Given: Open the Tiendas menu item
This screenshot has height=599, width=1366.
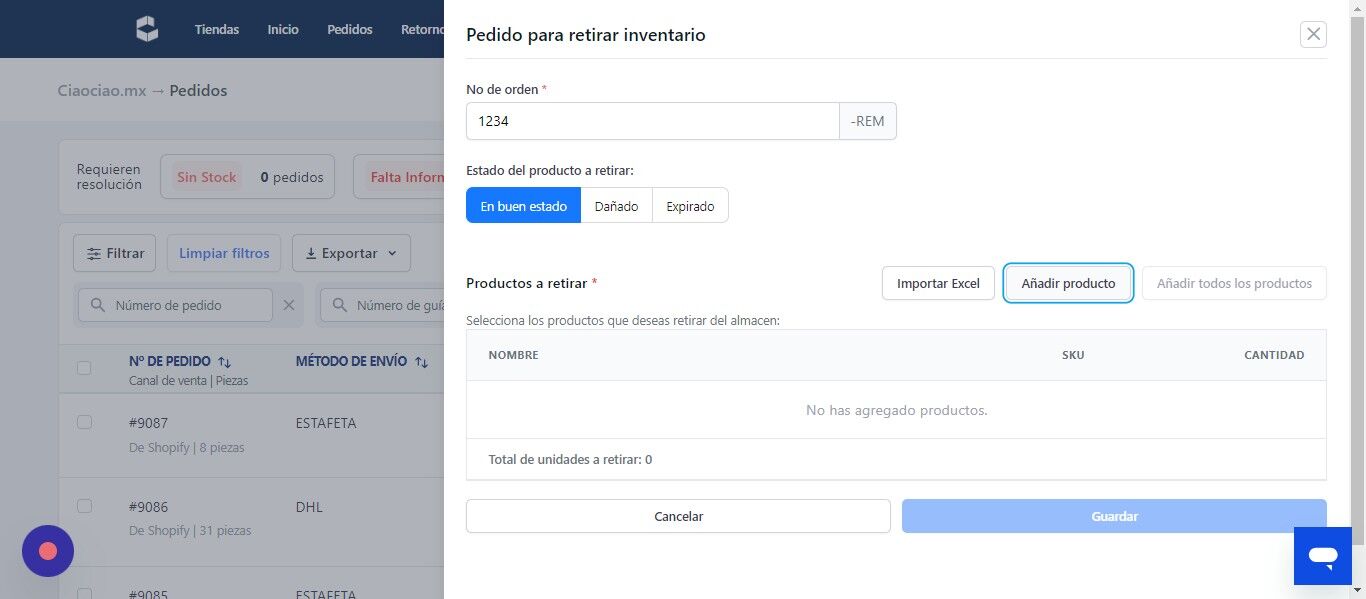Looking at the screenshot, I should click(x=217, y=29).
